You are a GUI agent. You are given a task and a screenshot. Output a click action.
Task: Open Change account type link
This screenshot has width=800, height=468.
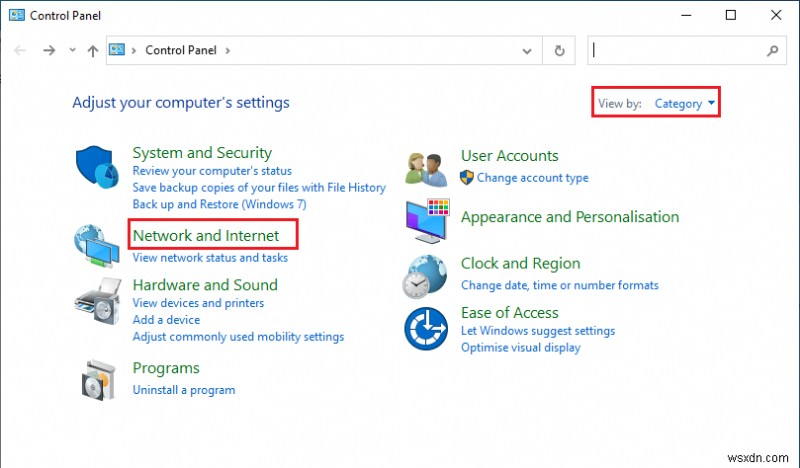532,178
